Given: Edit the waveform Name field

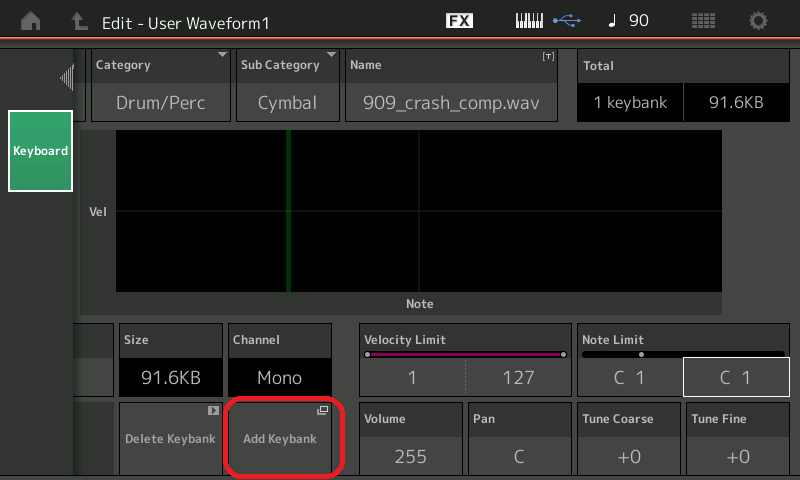Looking at the screenshot, I should coord(451,101).
